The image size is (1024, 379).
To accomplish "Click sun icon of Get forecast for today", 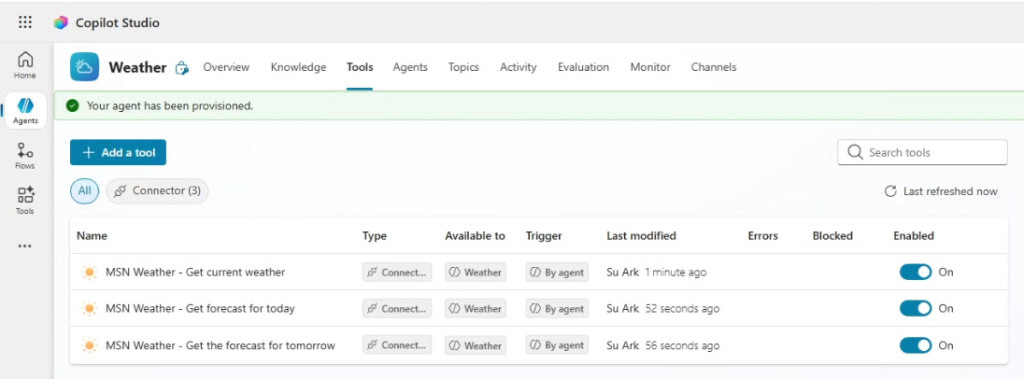I will pos(89,308).
